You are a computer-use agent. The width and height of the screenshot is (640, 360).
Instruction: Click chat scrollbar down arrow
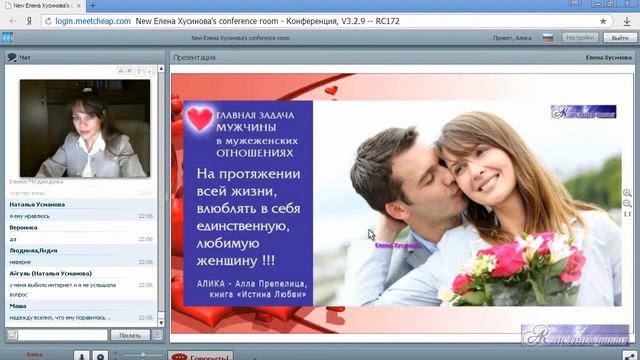click(161, 323)
